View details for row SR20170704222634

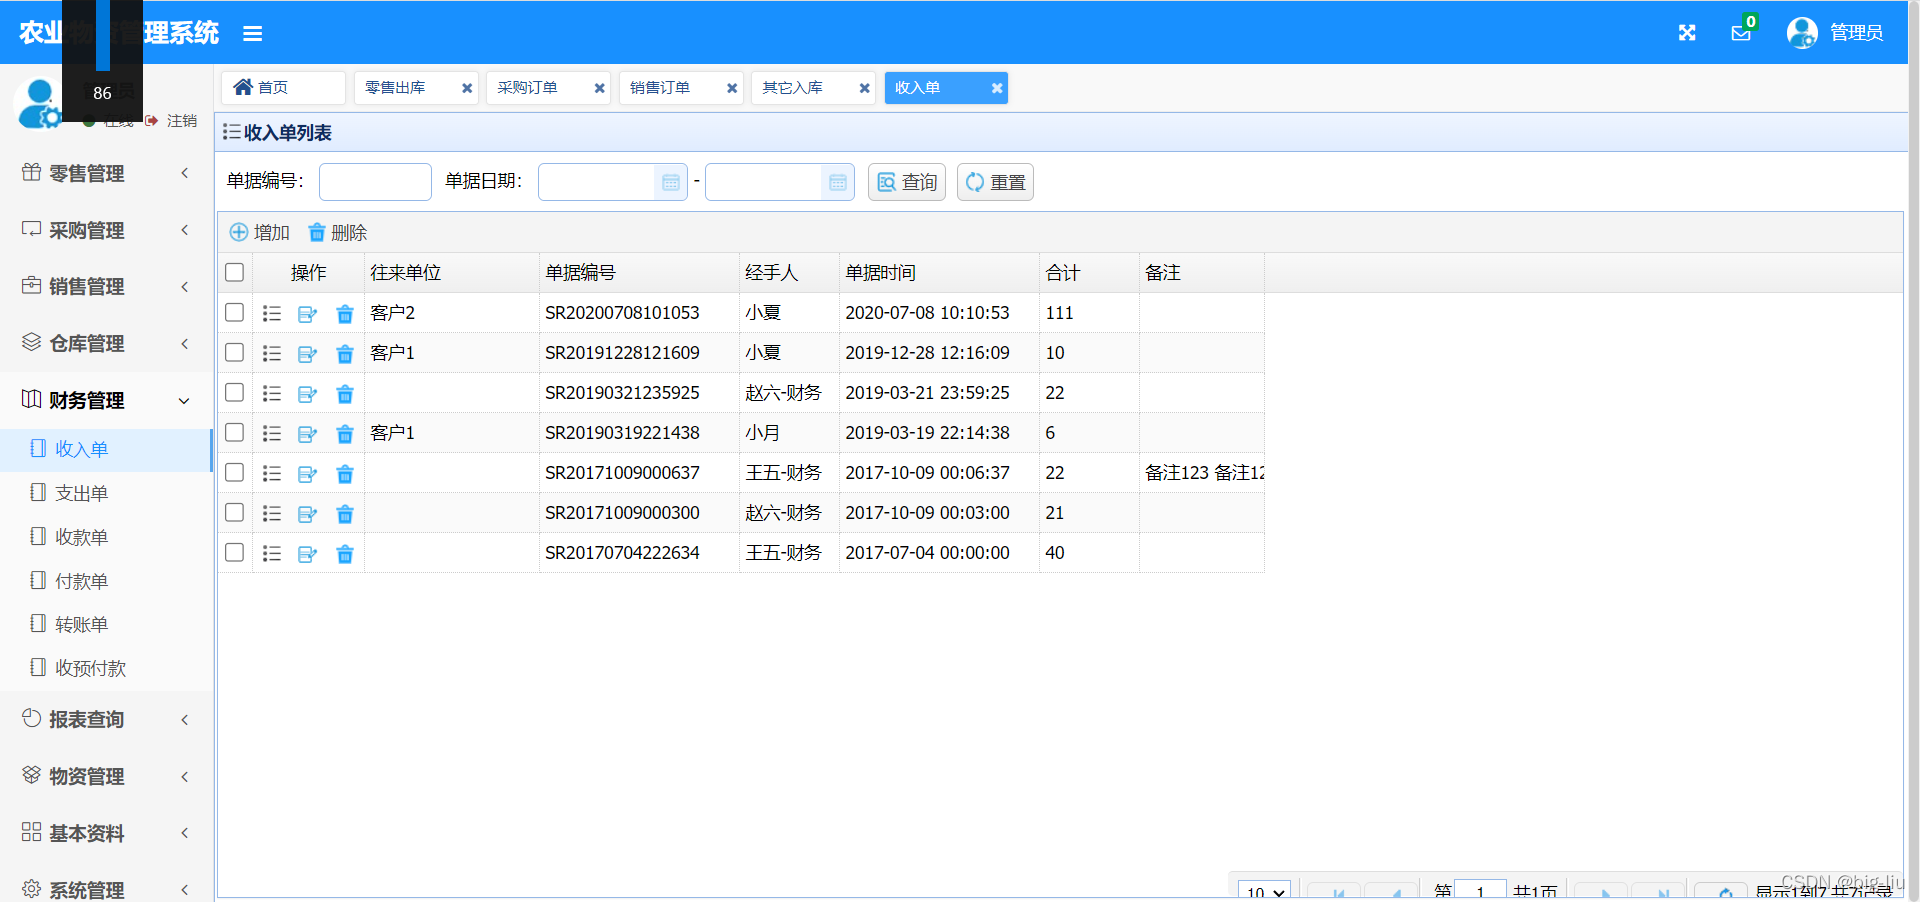272,553
